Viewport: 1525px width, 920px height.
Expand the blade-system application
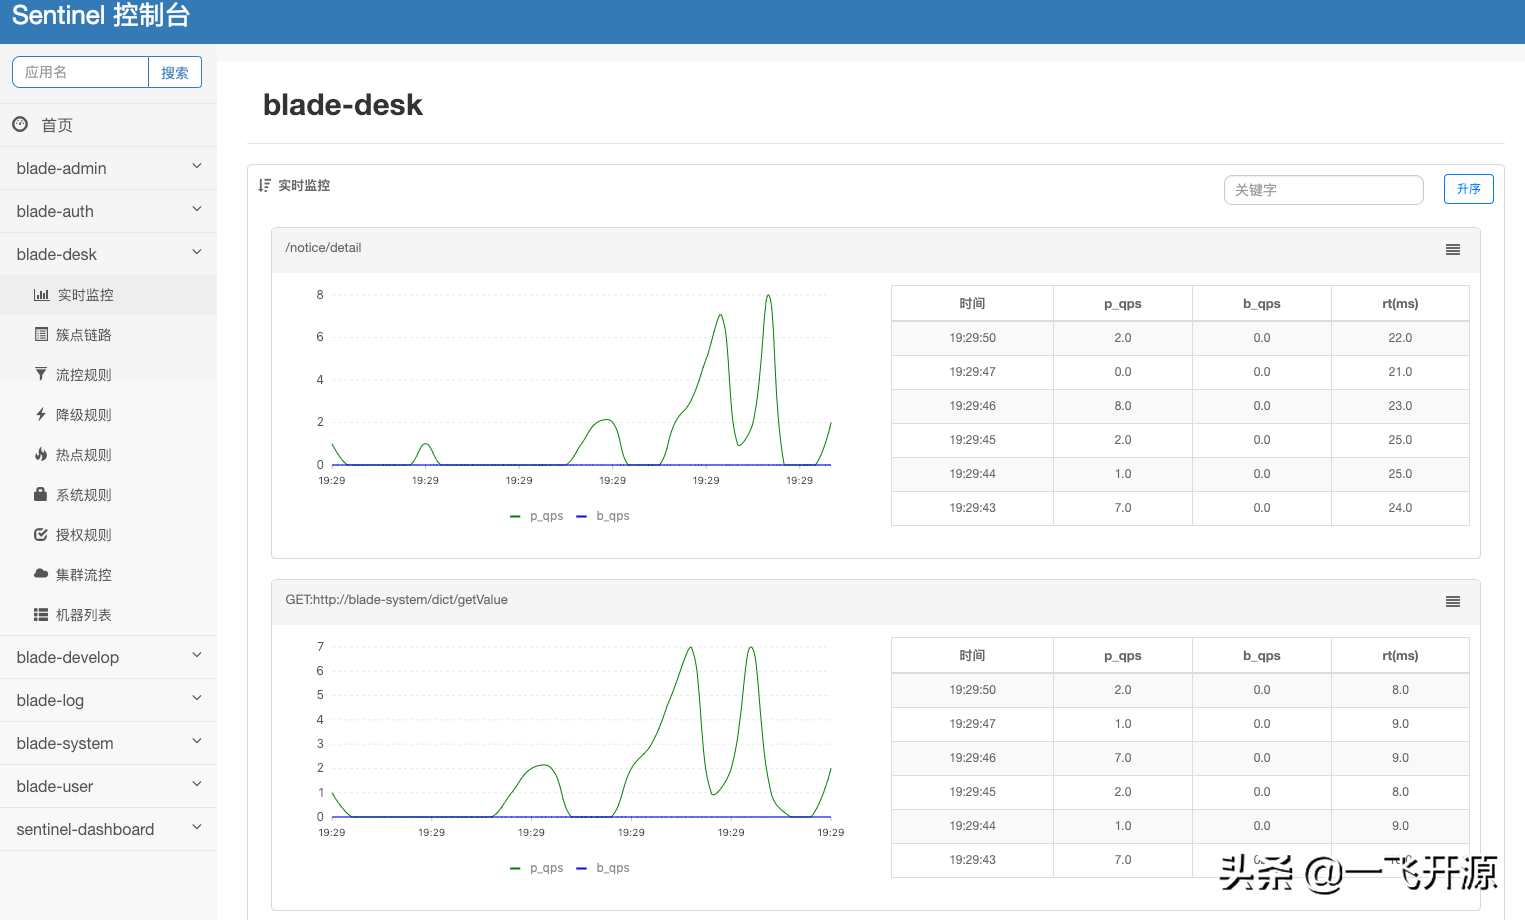(x=108, y=743)
